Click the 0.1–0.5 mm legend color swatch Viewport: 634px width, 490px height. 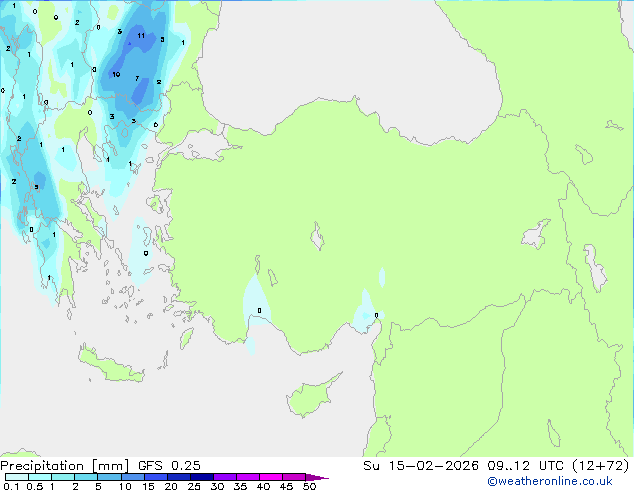pos(17,477)
